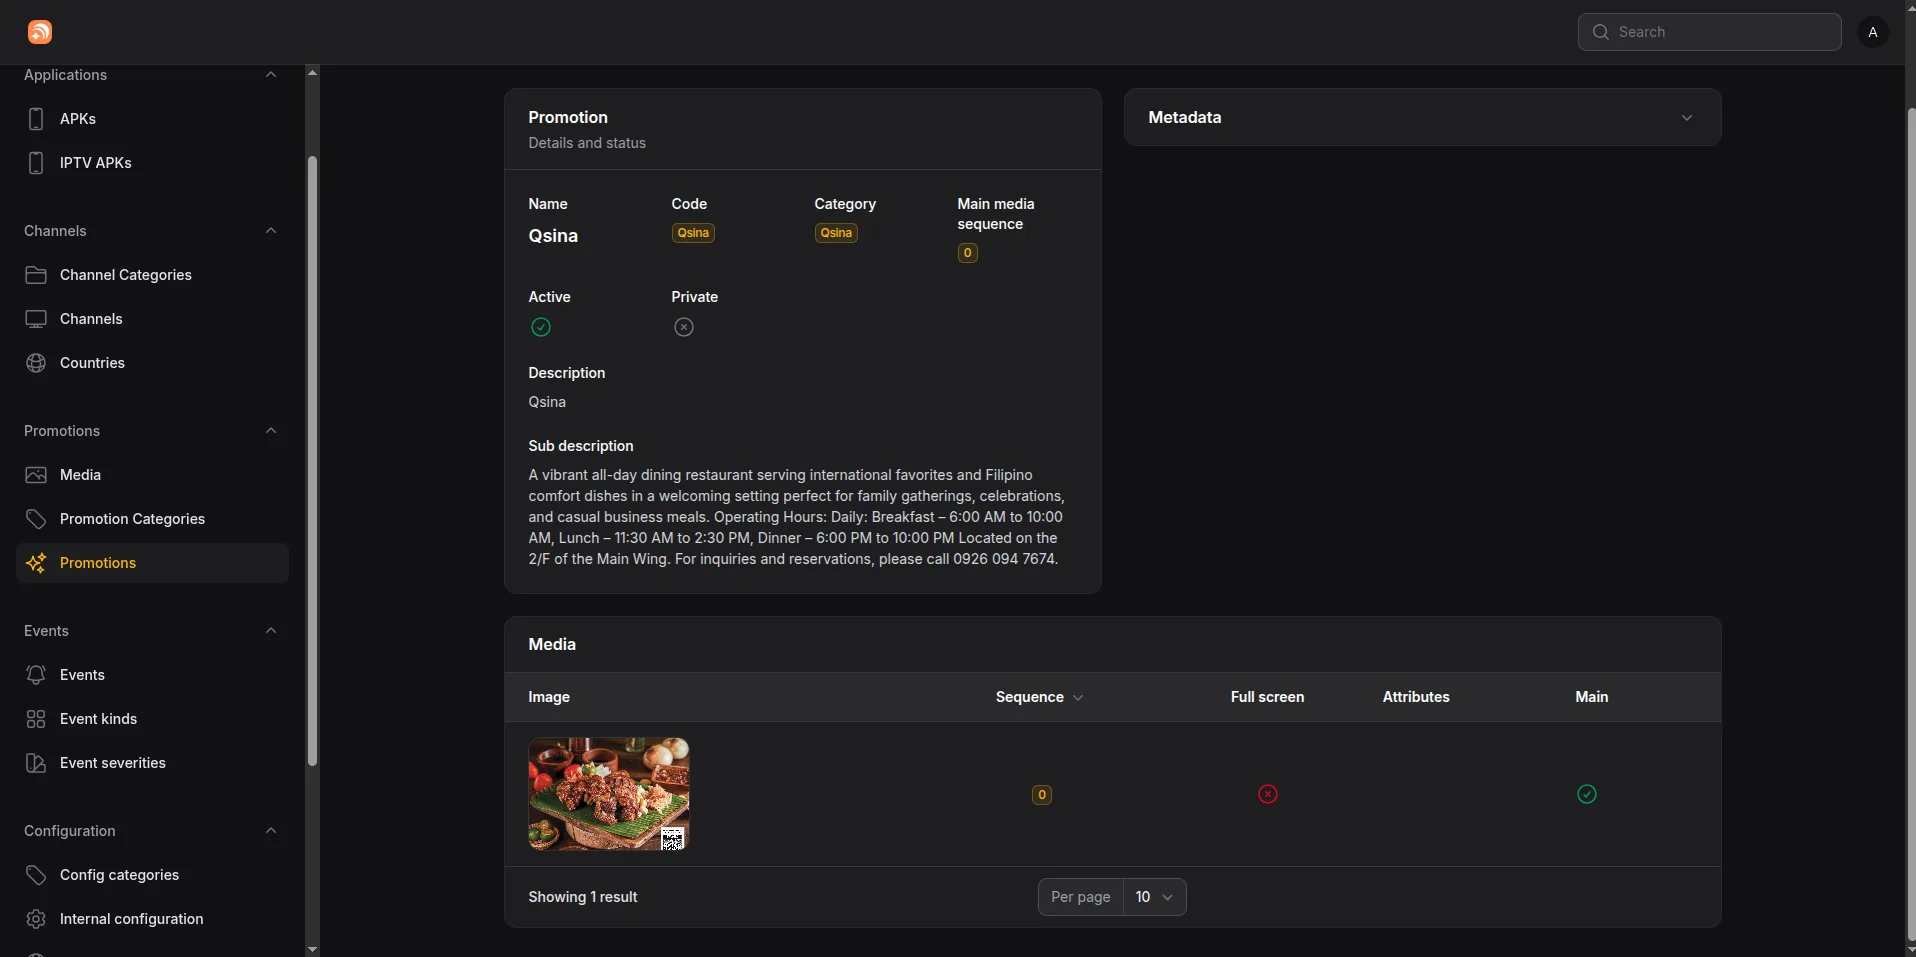Viewport: 1916px width, 957px height.
Task: Open the Qsina food image thumbnail
Action: [609, 794]
